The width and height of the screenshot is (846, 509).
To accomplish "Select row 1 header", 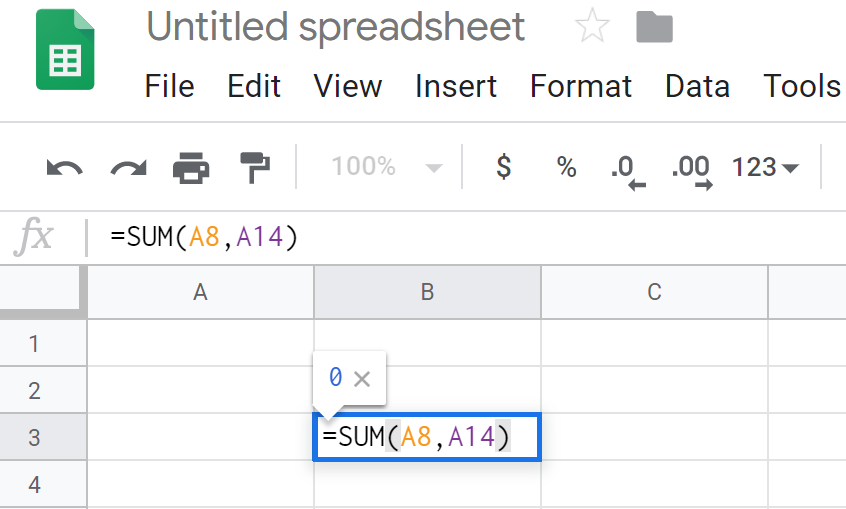I will pyautogui.click(x=43, y=343).
